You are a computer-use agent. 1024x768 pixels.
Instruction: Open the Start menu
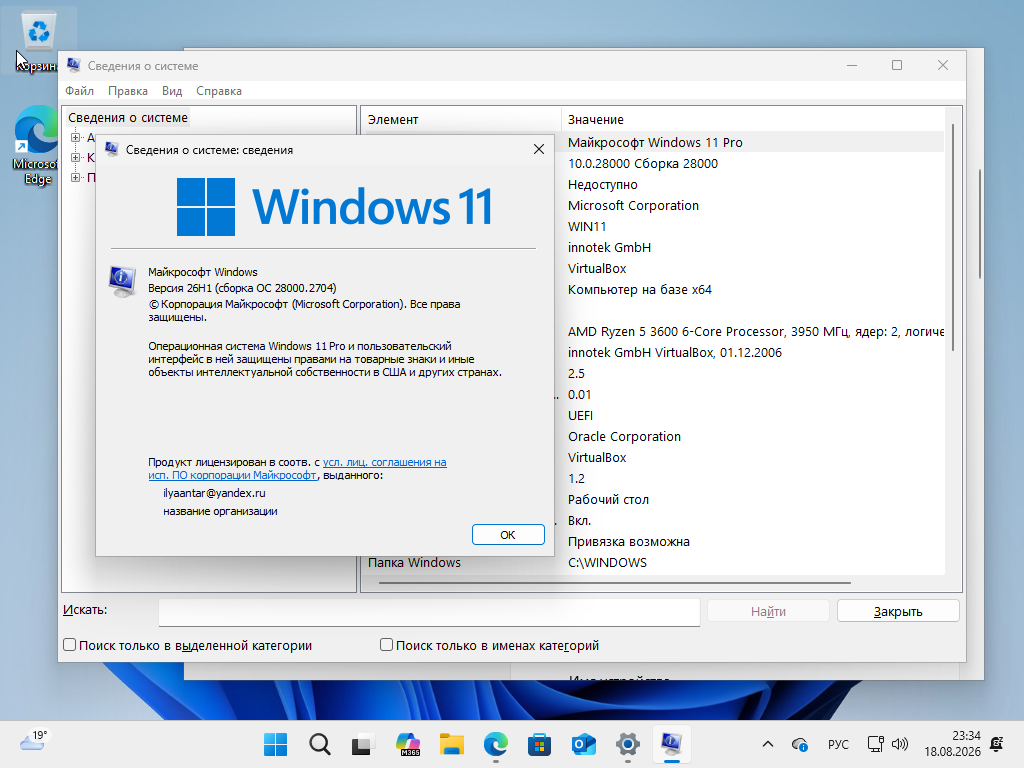pyautogui.click(x=275, y=744)
